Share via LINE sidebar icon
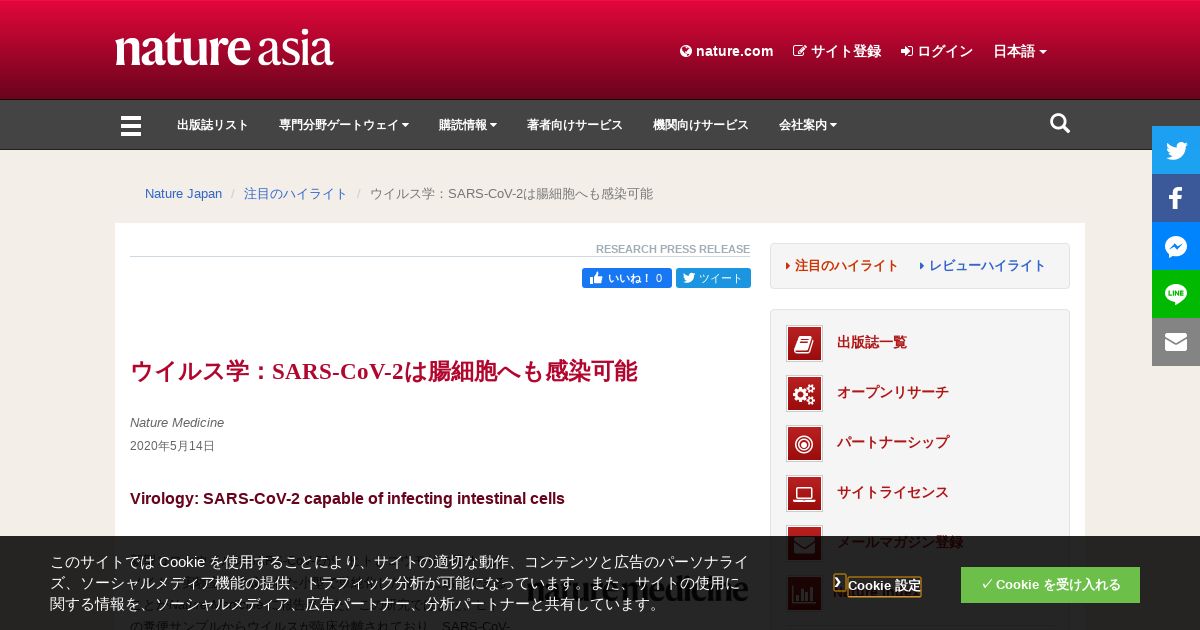The image size is (1200, 630). pos(1176,294)
